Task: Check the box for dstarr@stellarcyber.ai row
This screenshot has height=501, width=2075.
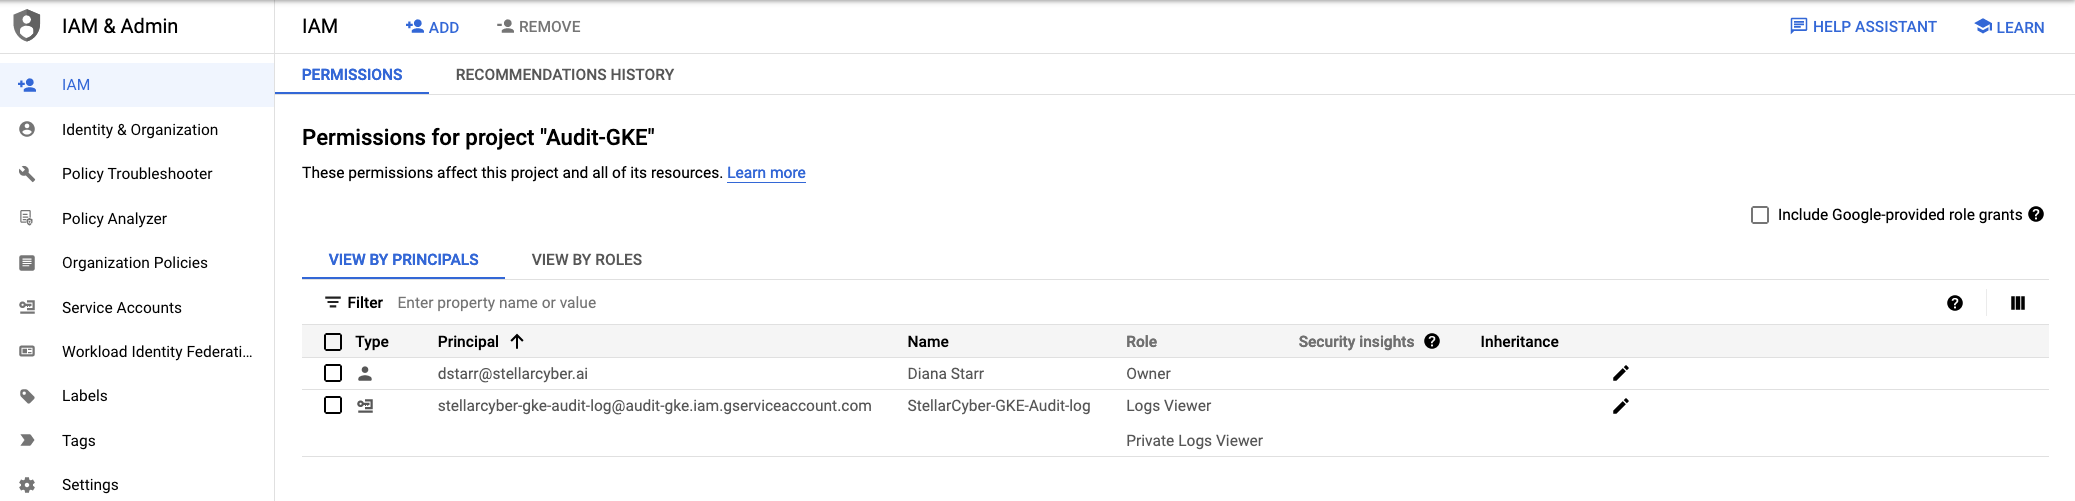Action: point(333,373)
